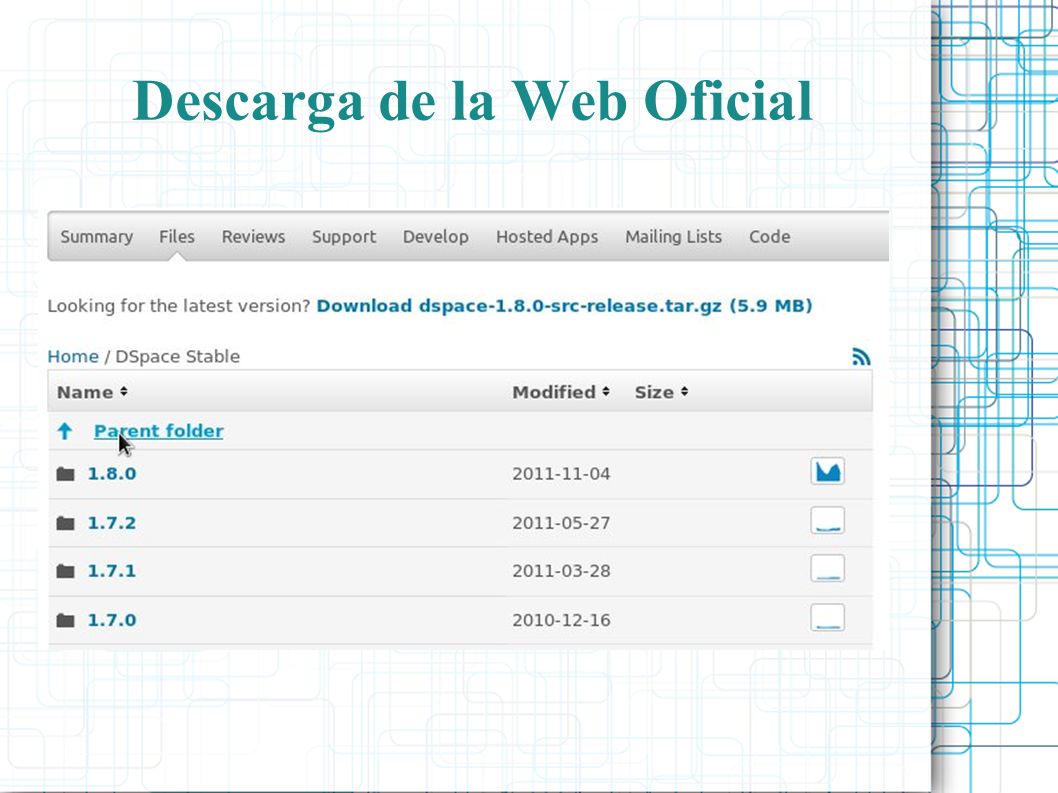Open the Summary tab
This screenshot has width=1058, height=793.
point(96,237)
